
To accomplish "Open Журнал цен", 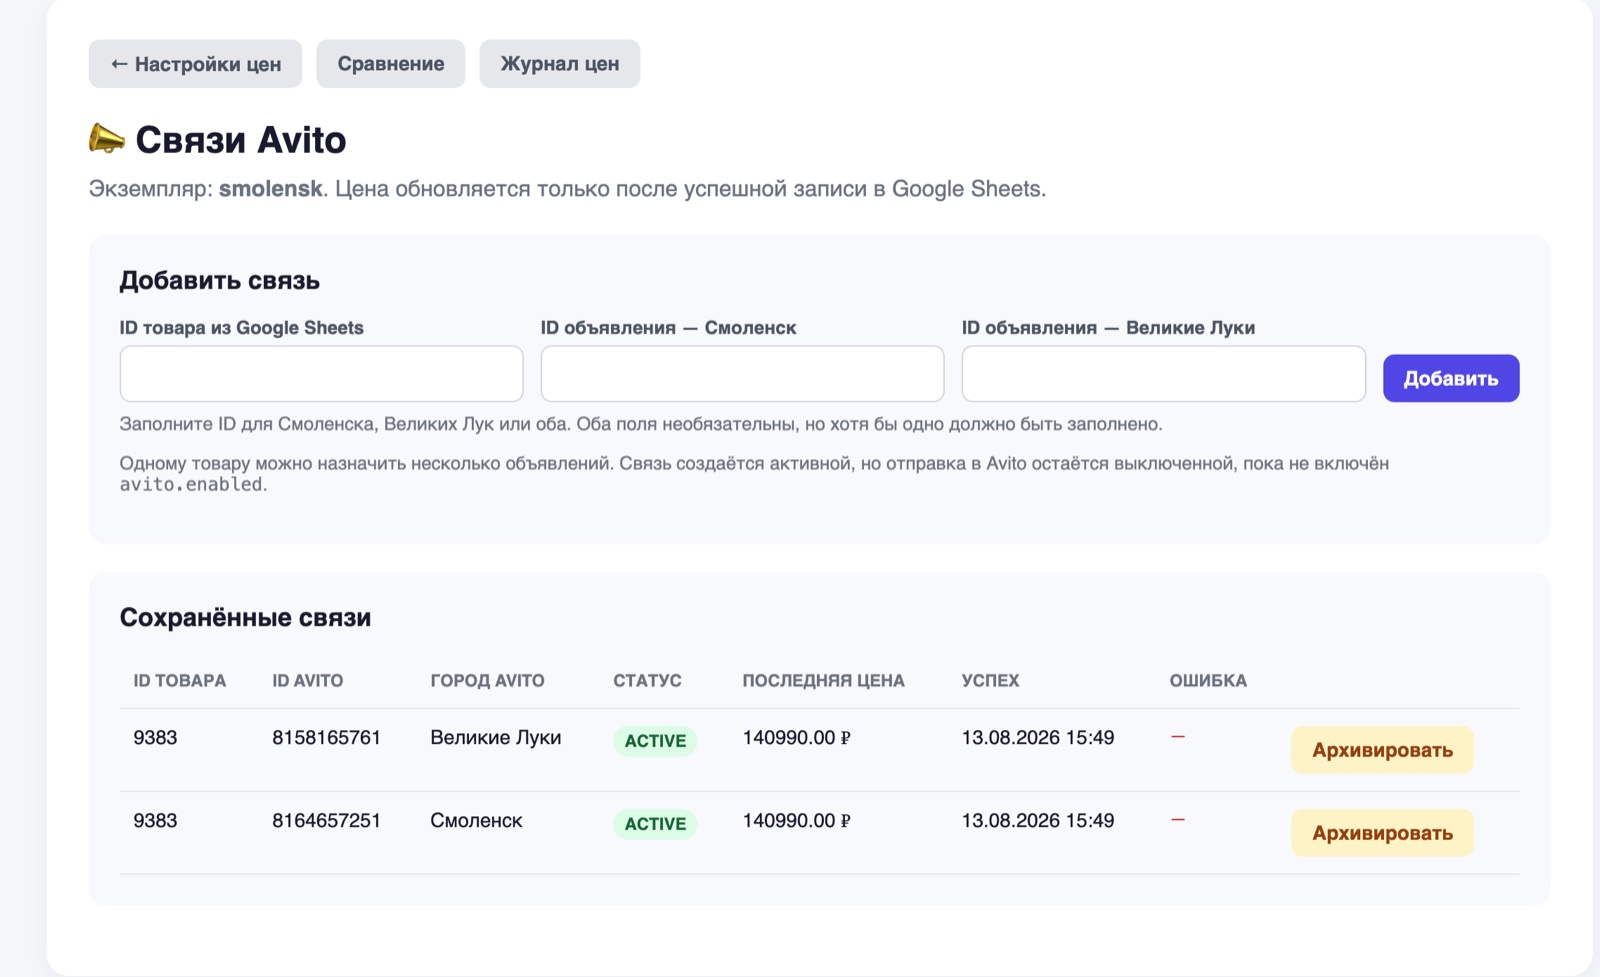I will [x=560, y=64].
